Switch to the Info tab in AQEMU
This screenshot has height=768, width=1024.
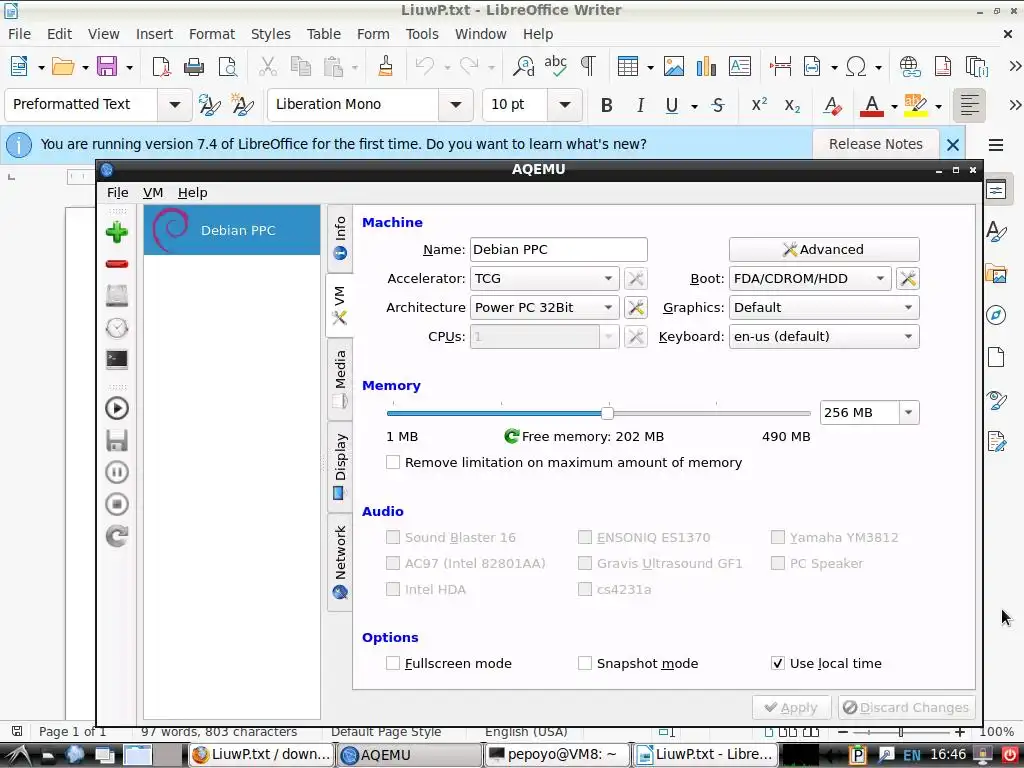click(x=340, y=238)
